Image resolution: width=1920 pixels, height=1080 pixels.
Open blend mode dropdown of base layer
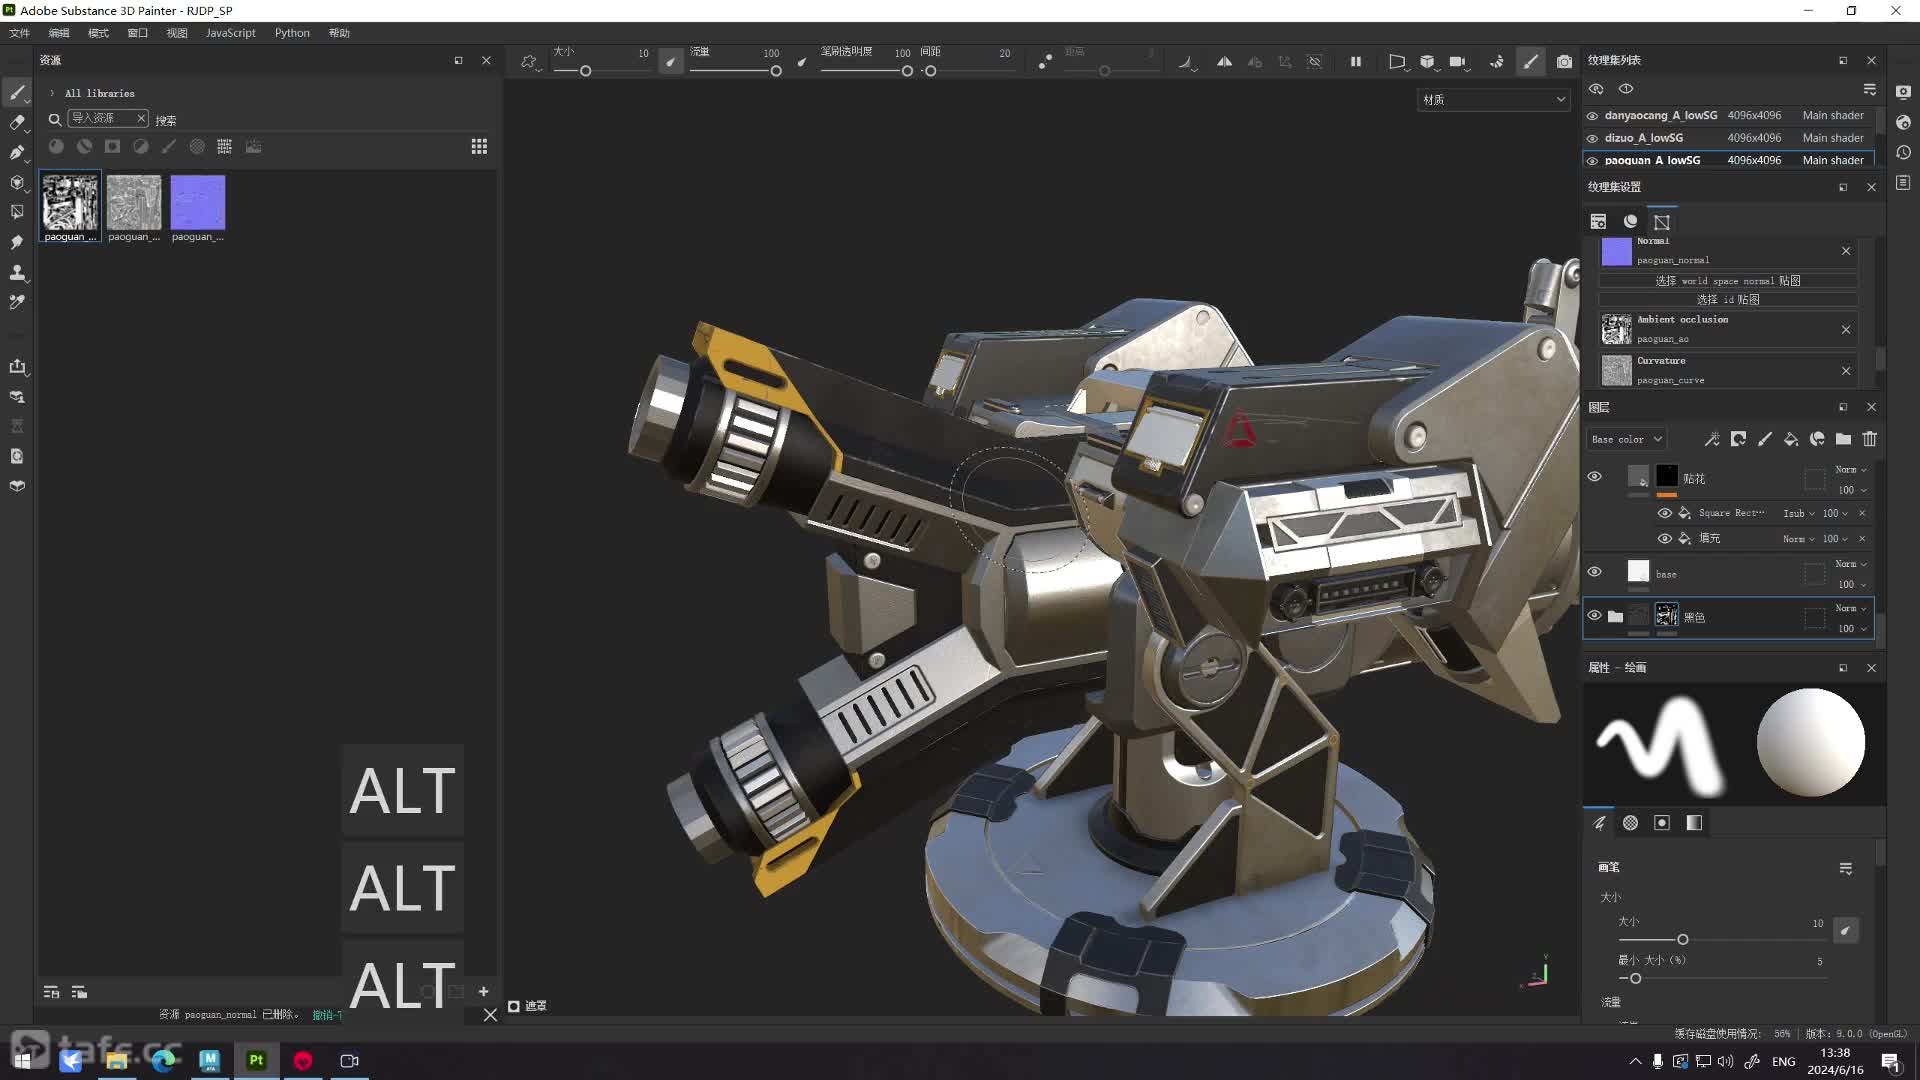click(x=1851, y=564)
